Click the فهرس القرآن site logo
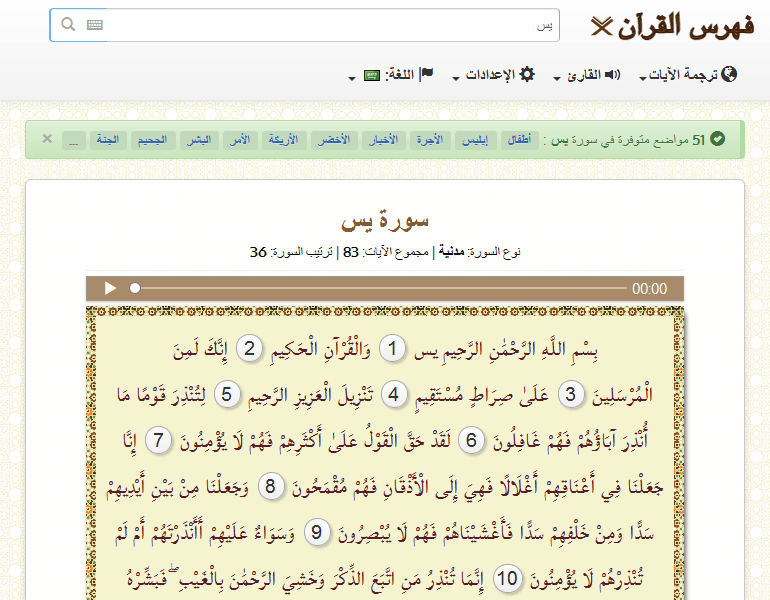 coord(672,26)
